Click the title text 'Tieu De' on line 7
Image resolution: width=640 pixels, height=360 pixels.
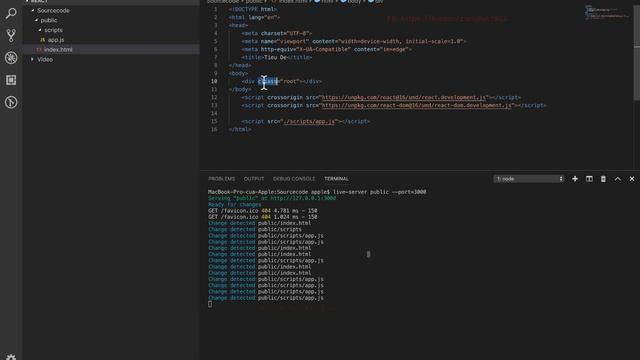pos(276,58)
